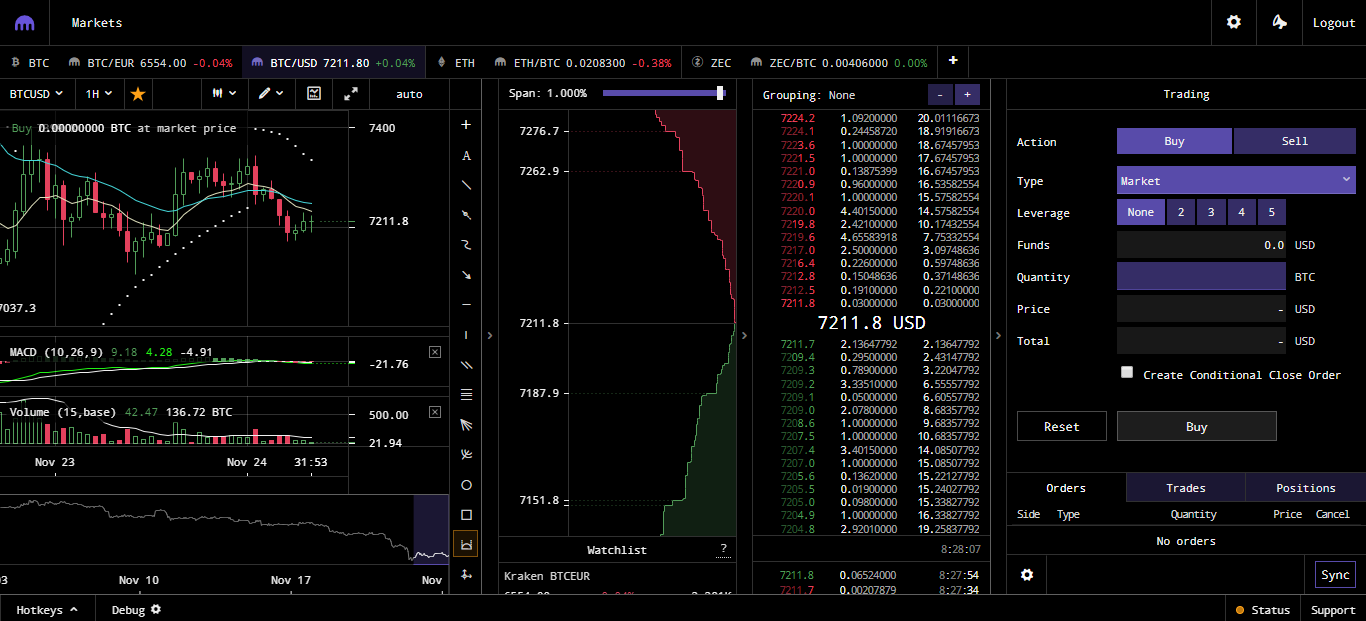
Task: Click the star favorites icon on the chart toolbar
Action: [137, 93]
